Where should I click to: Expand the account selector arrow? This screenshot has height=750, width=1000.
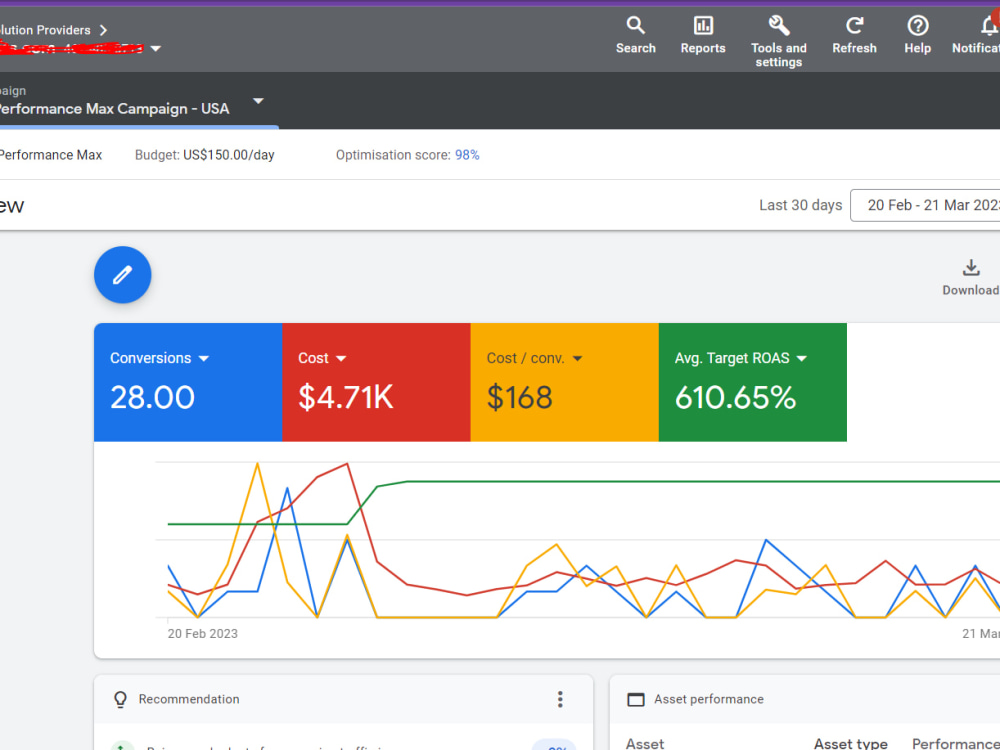(156, 48)
